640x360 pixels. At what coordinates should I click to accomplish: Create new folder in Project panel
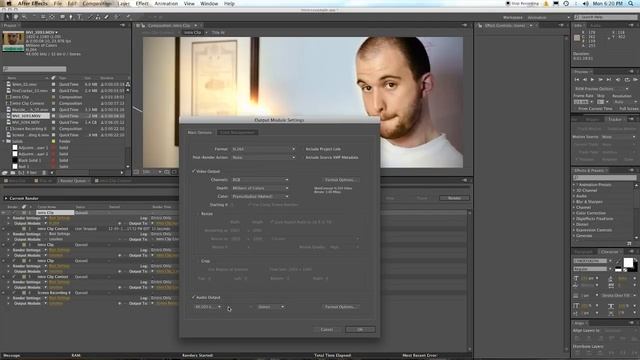click(x=13, y=173)
